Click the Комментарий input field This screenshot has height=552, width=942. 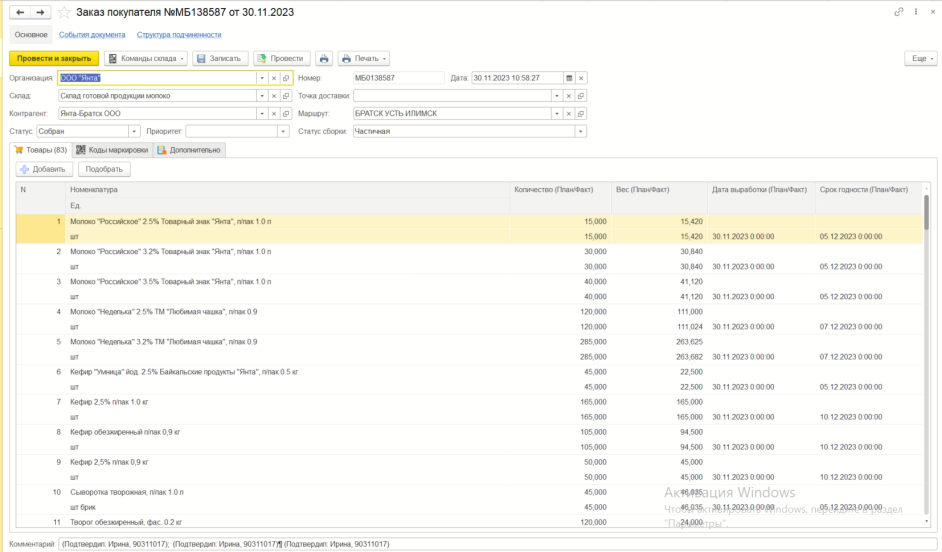498,544
